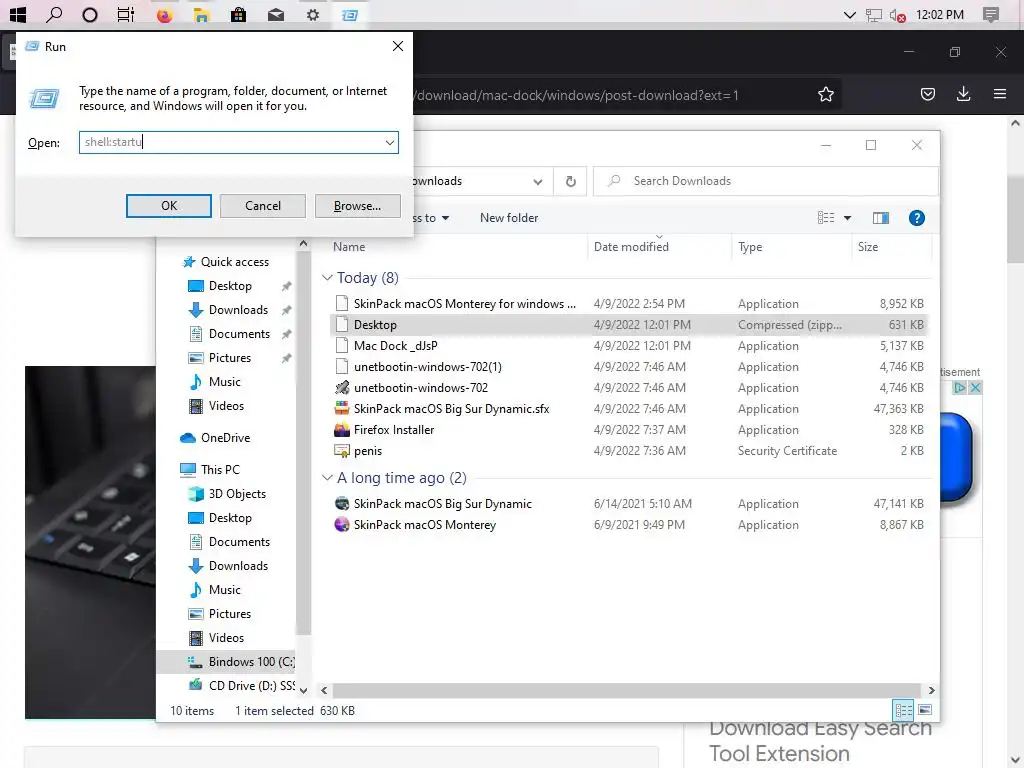Select SkinPack macOS Big Sur Dynamic.sfx
The width and height of the screenshot is (1024, 768).
click(x=451, y=409)
